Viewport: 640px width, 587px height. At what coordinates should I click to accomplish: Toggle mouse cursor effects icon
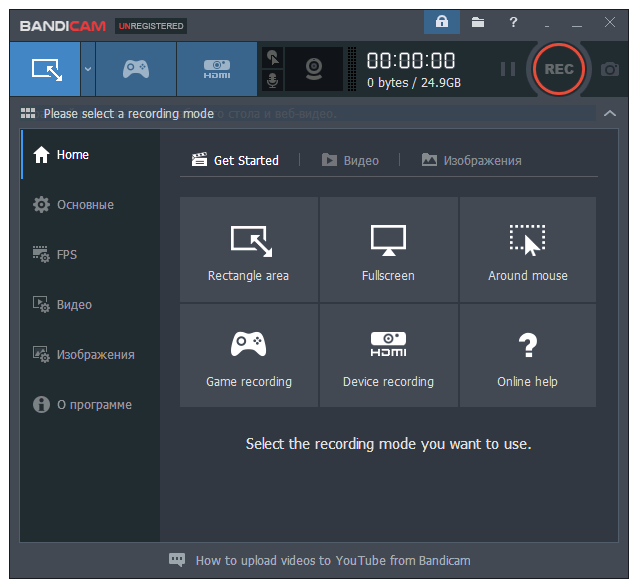pyautogui.click(x=272, y=58)
